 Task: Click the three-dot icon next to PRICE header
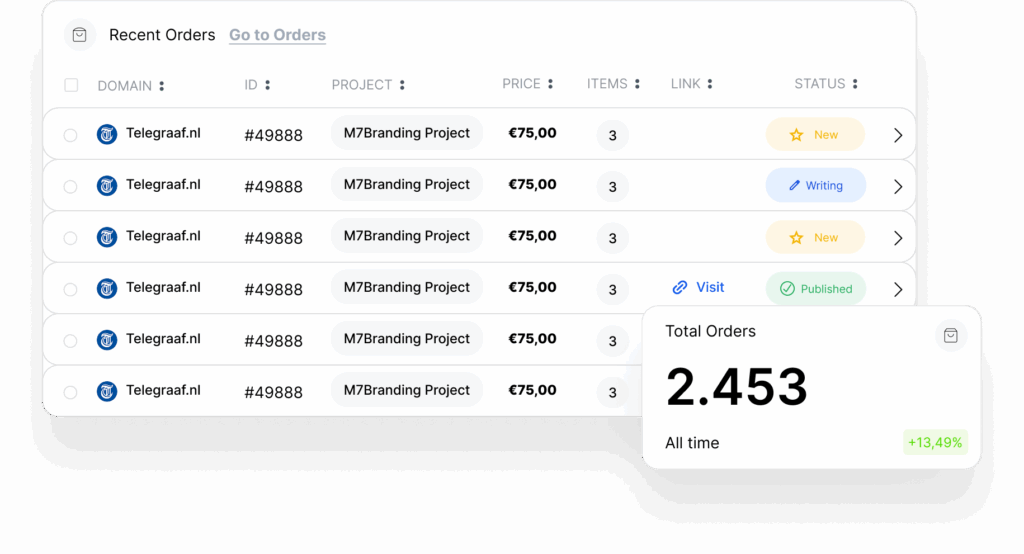[x=551, y=85]
